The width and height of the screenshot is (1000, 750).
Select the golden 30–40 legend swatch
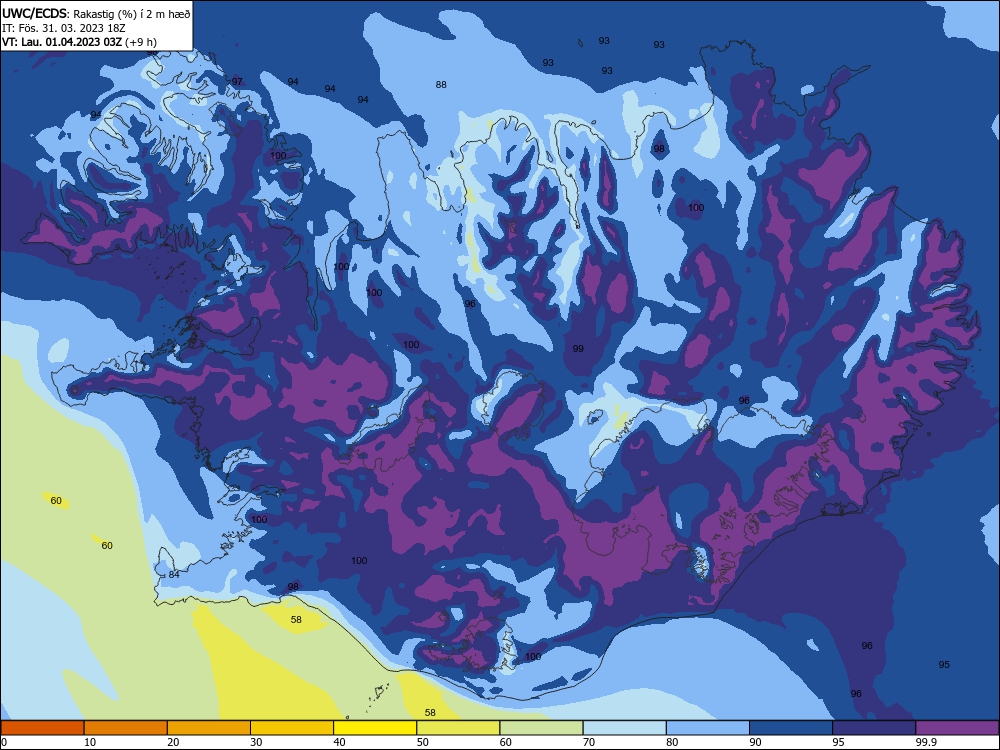[x=292, y=728]
